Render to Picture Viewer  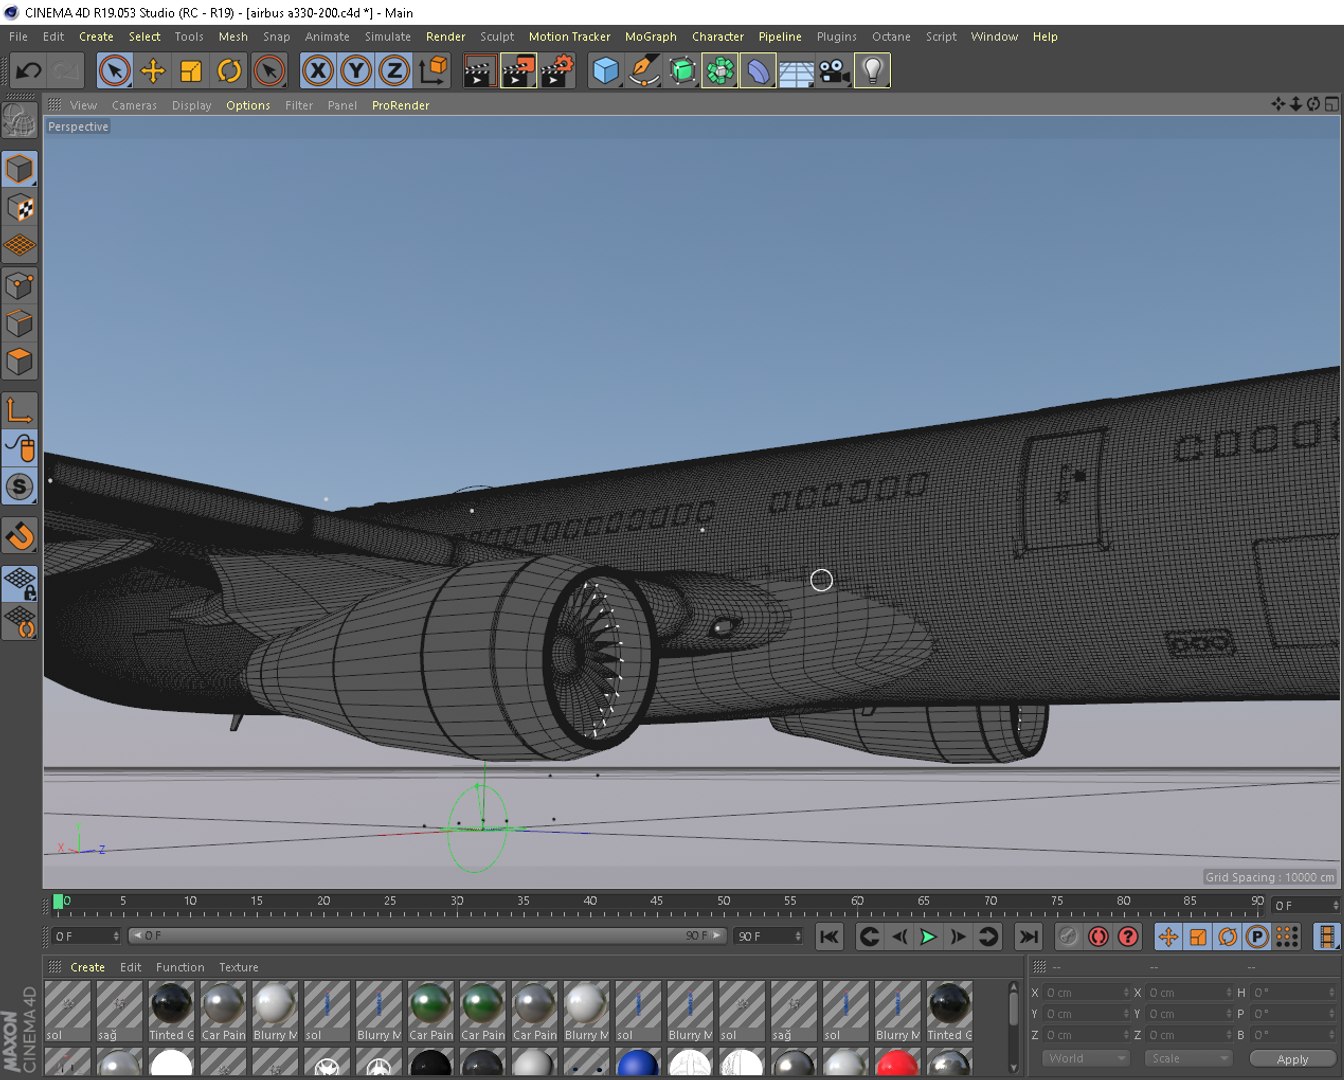pos(518,70)
